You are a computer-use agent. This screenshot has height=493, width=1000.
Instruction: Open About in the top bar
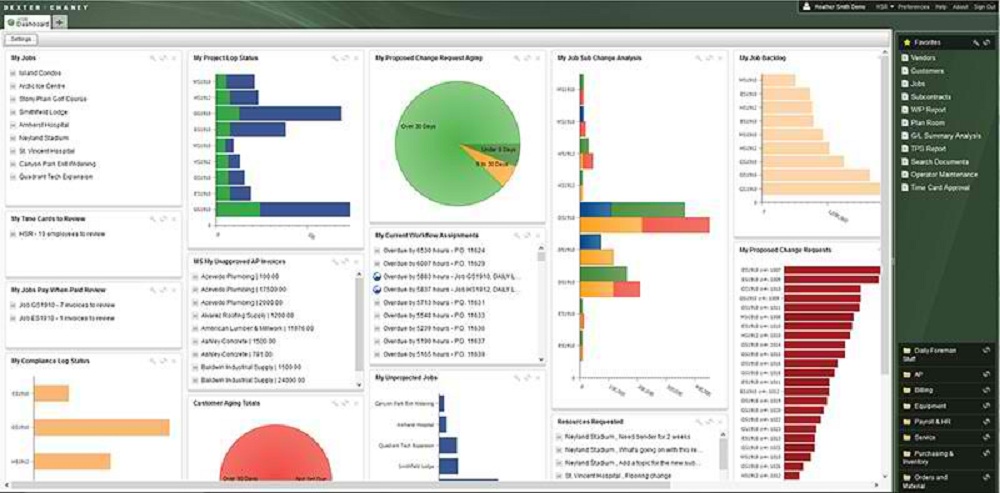click(x=960, y=7)
